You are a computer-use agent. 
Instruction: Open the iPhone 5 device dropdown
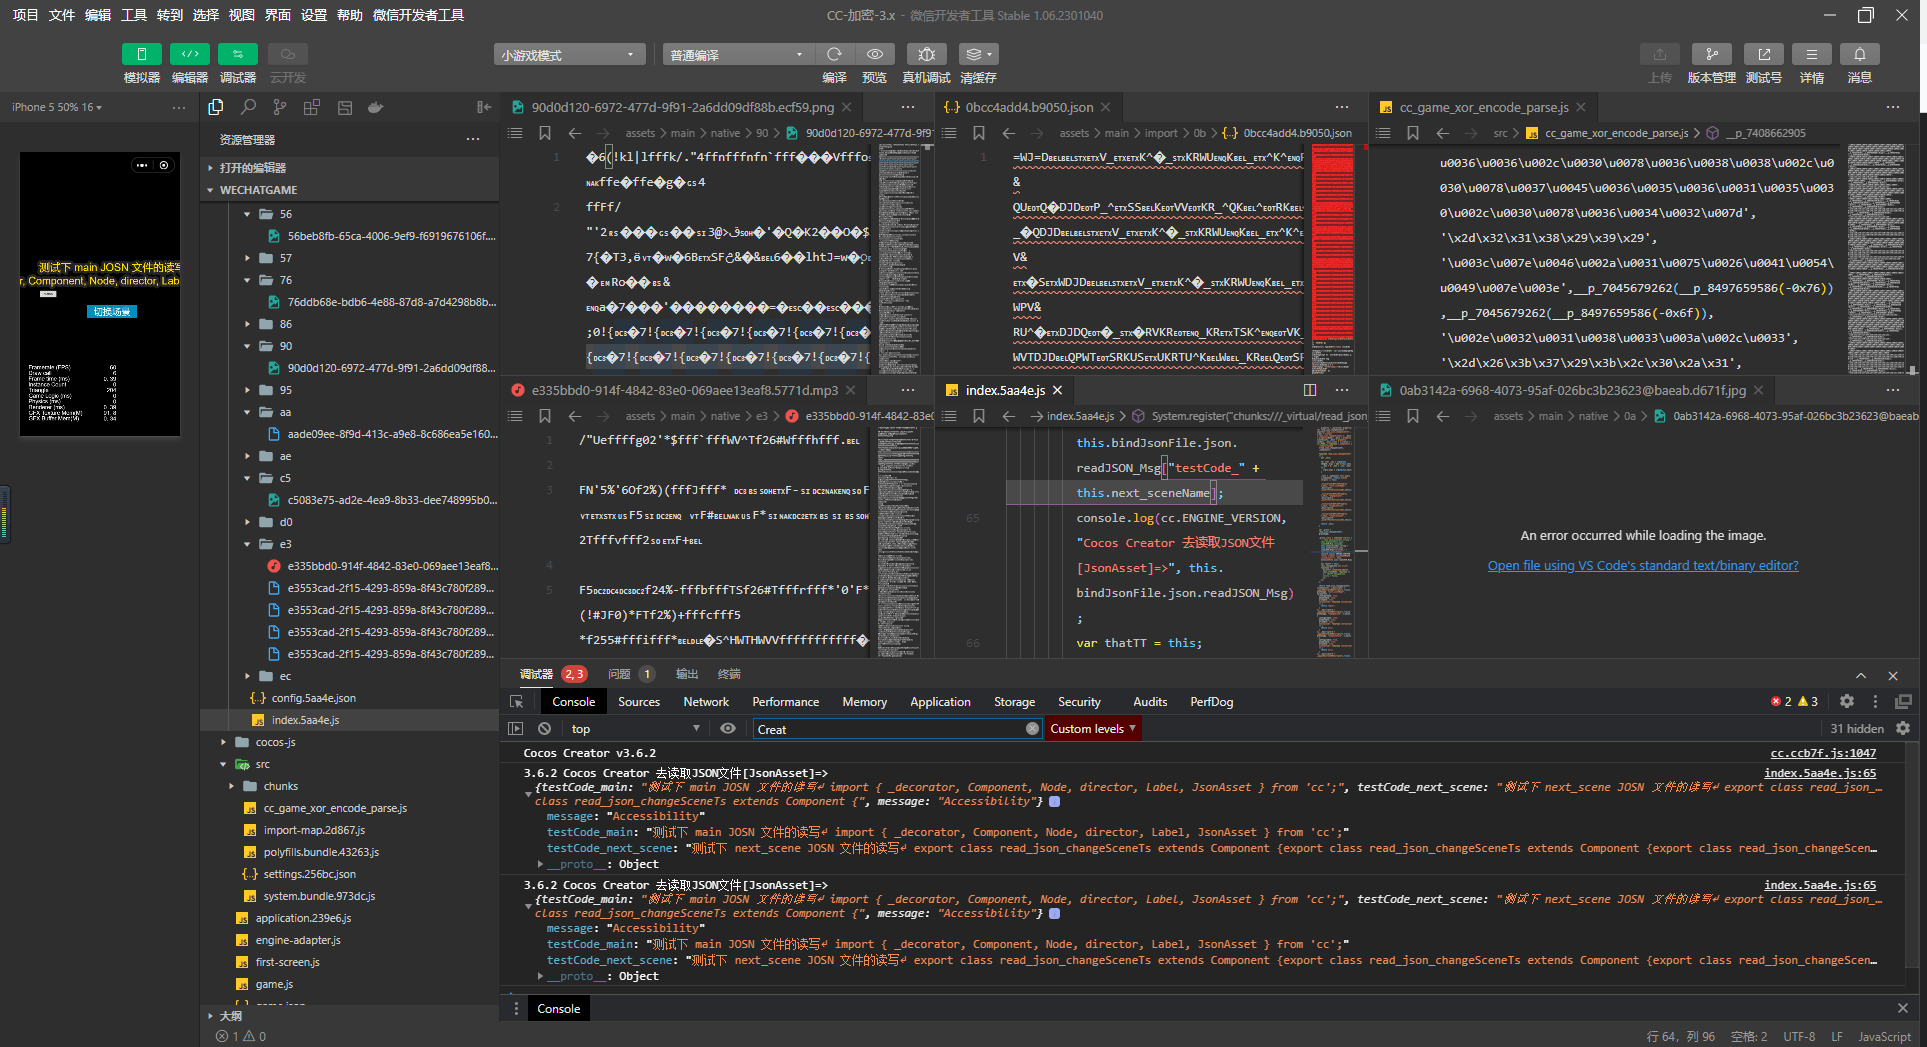click(56, 107)
